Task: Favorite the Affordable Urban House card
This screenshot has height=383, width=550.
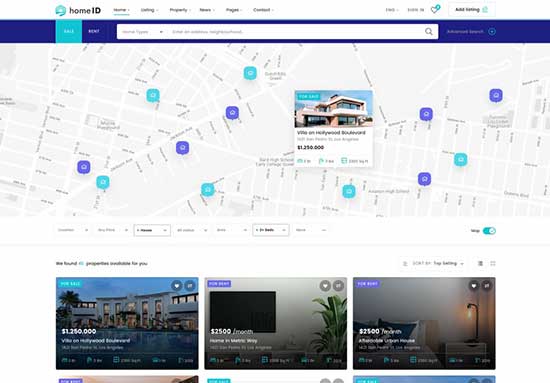Action: click(474, 286)
